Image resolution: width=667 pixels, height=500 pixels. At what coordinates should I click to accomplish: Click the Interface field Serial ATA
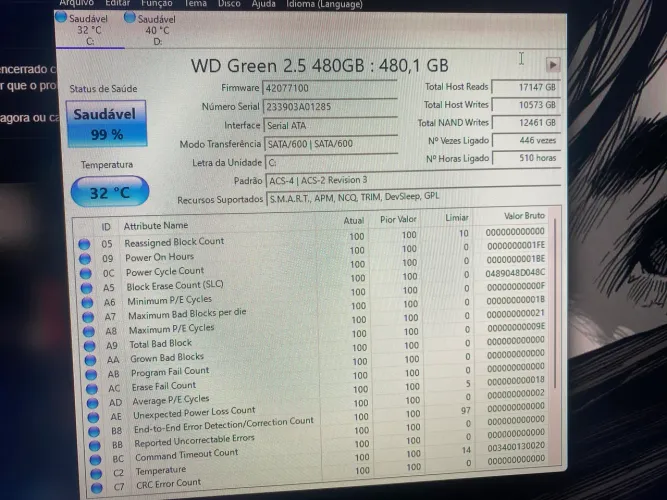tap(331, 126)
